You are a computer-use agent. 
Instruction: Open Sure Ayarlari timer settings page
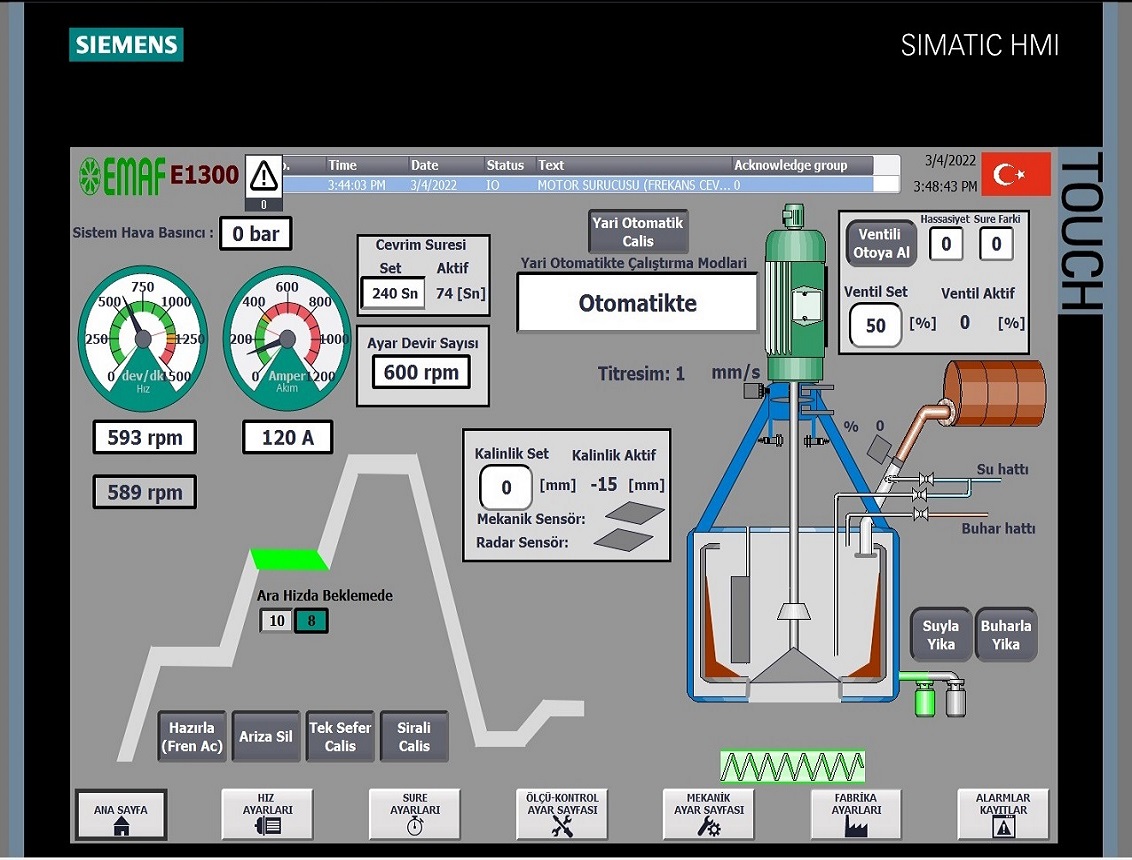tap(415, 815)
